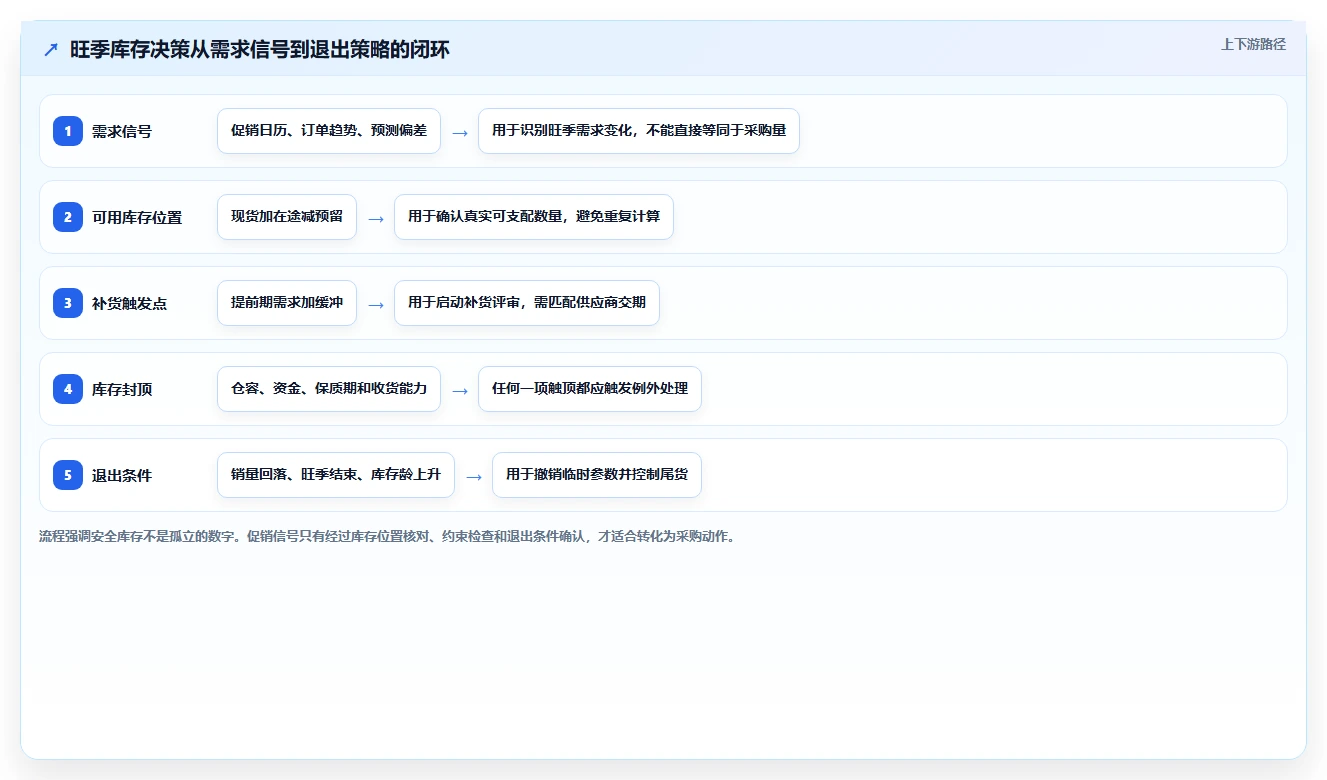Click the 退出条件 step label
This screenshot has width=1327, height=780.
coord(122,475)
